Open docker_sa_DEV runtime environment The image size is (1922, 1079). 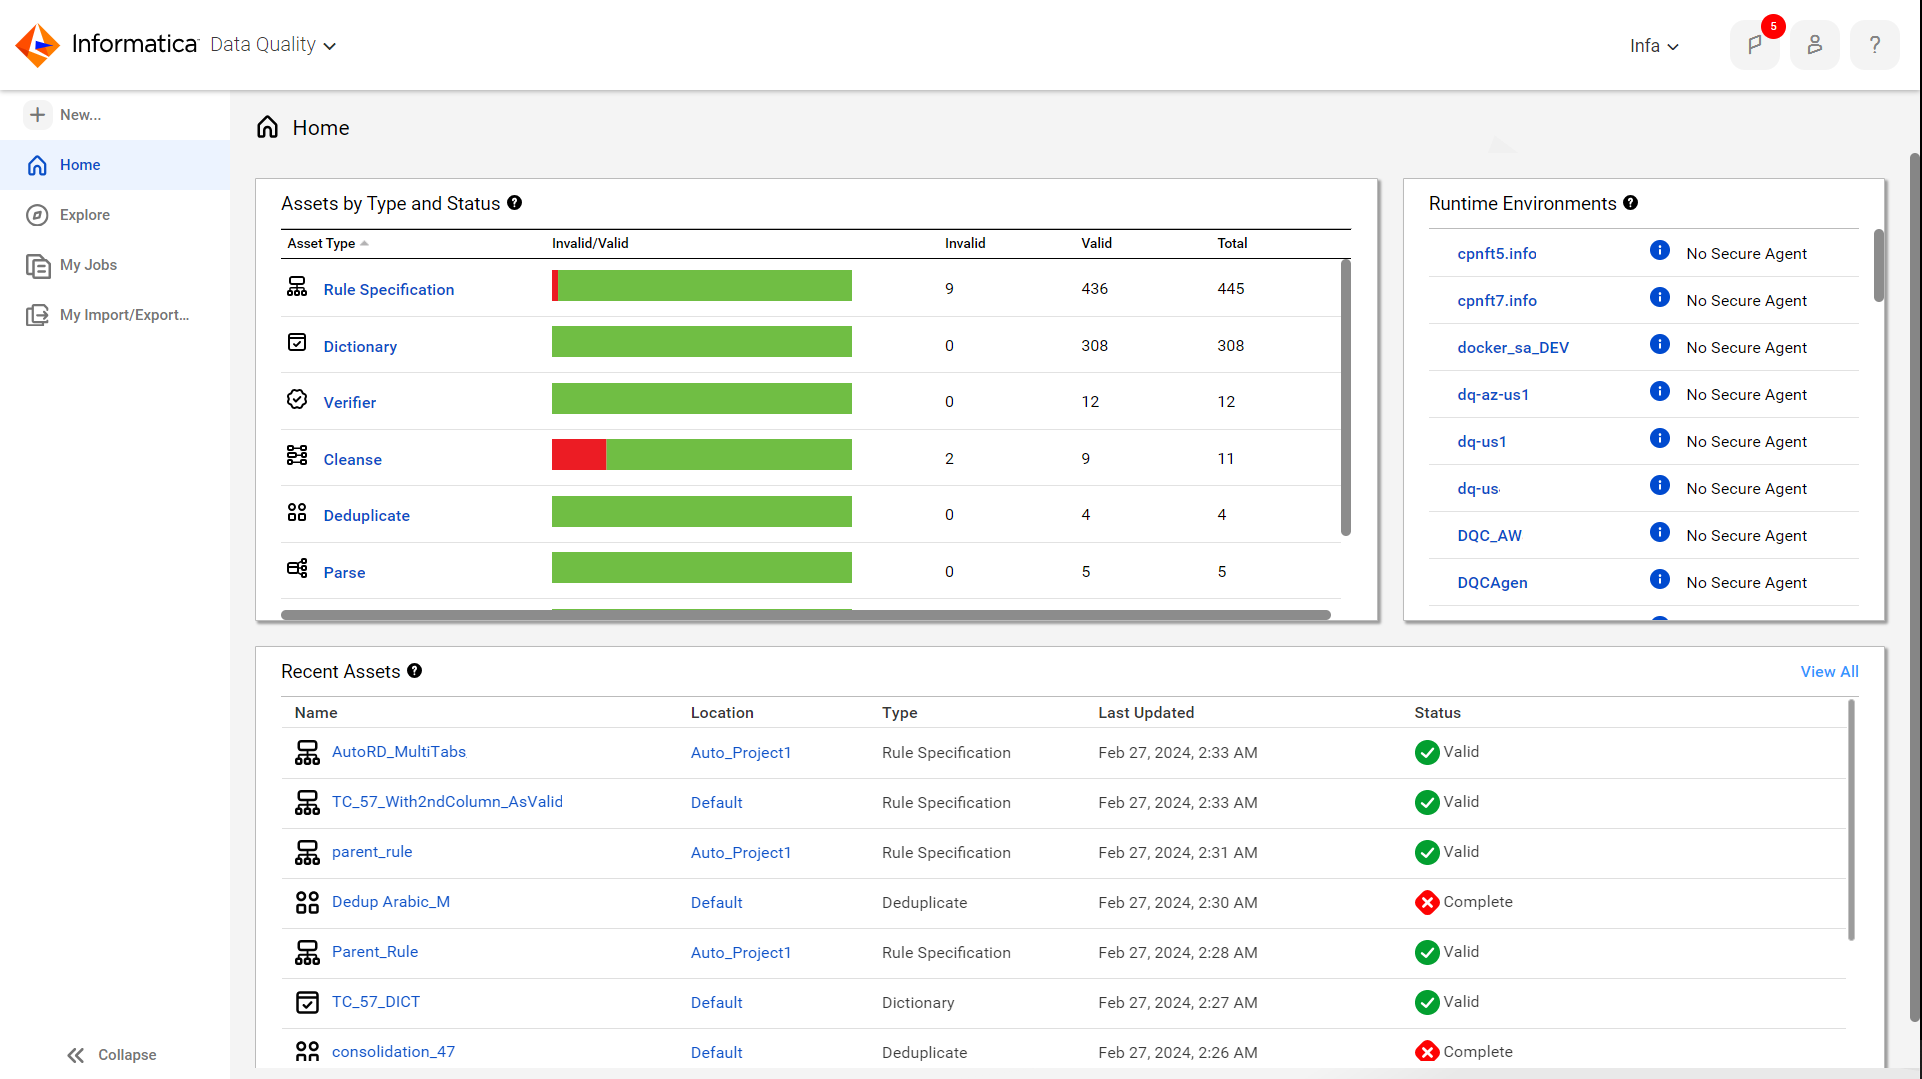tap(1513, 348)
